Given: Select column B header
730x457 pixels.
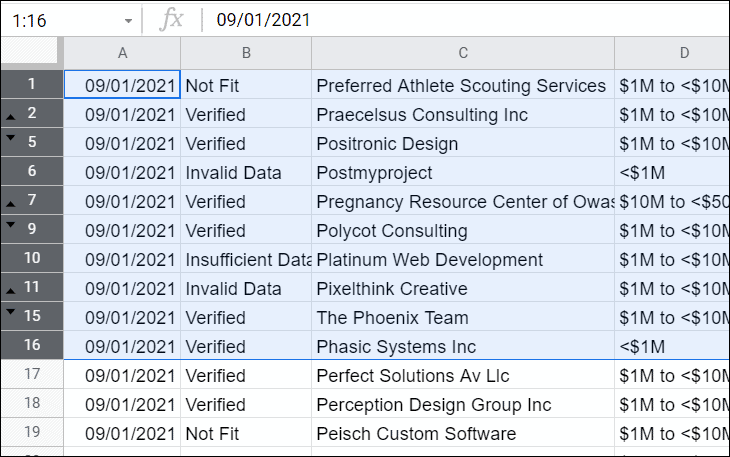Looking at the screenshot, I should (x=246, y=53).
